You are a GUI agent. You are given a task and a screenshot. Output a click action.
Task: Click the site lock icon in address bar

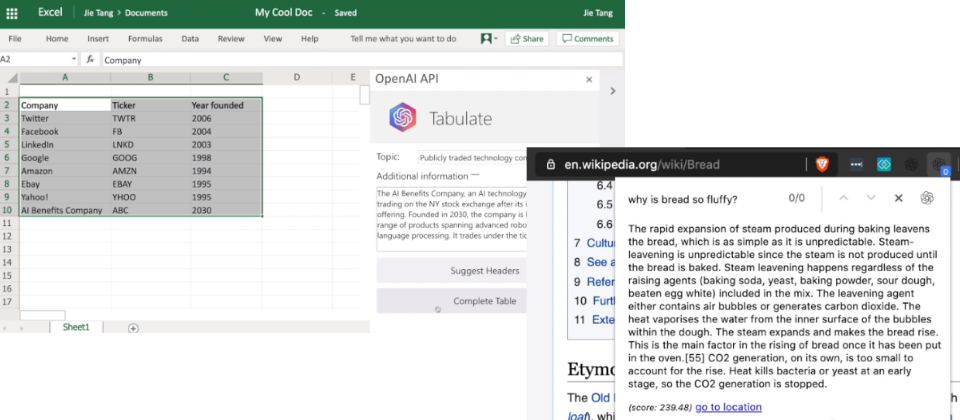[x=550, y=164]
